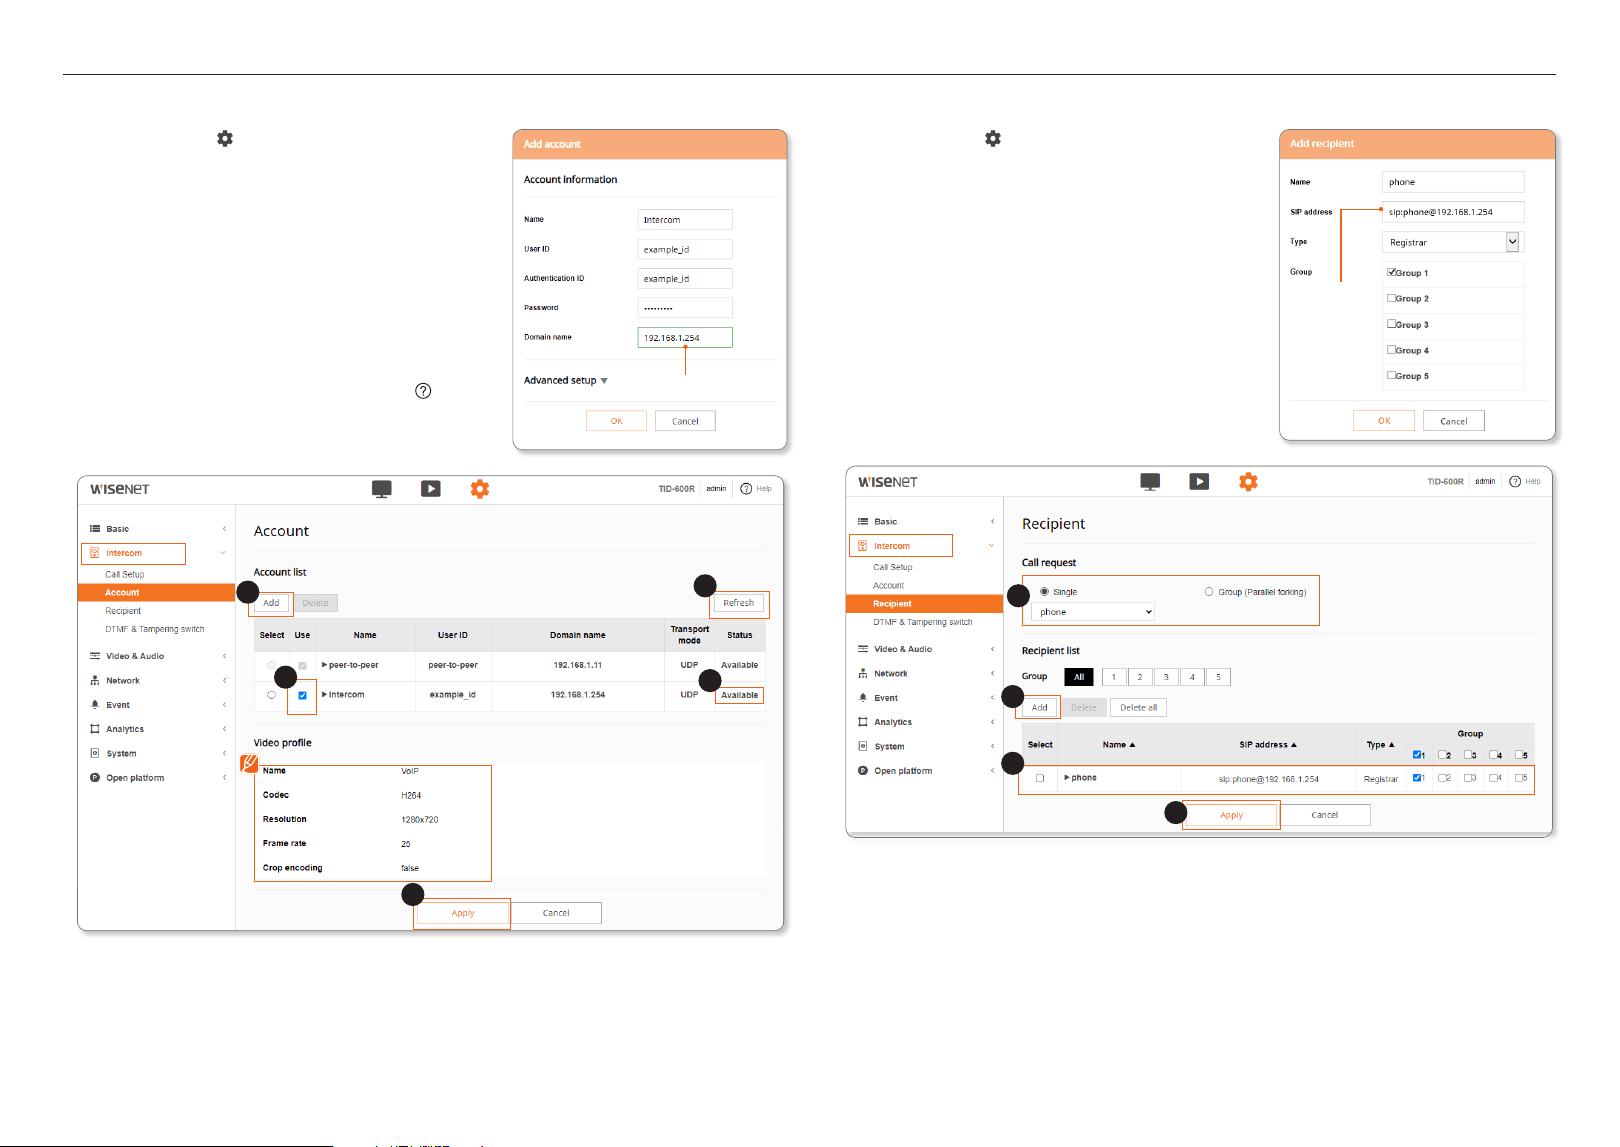Toggle the Use checkbox for Intercom account
Screen dimensions: 1620x1147
point(302,695)
